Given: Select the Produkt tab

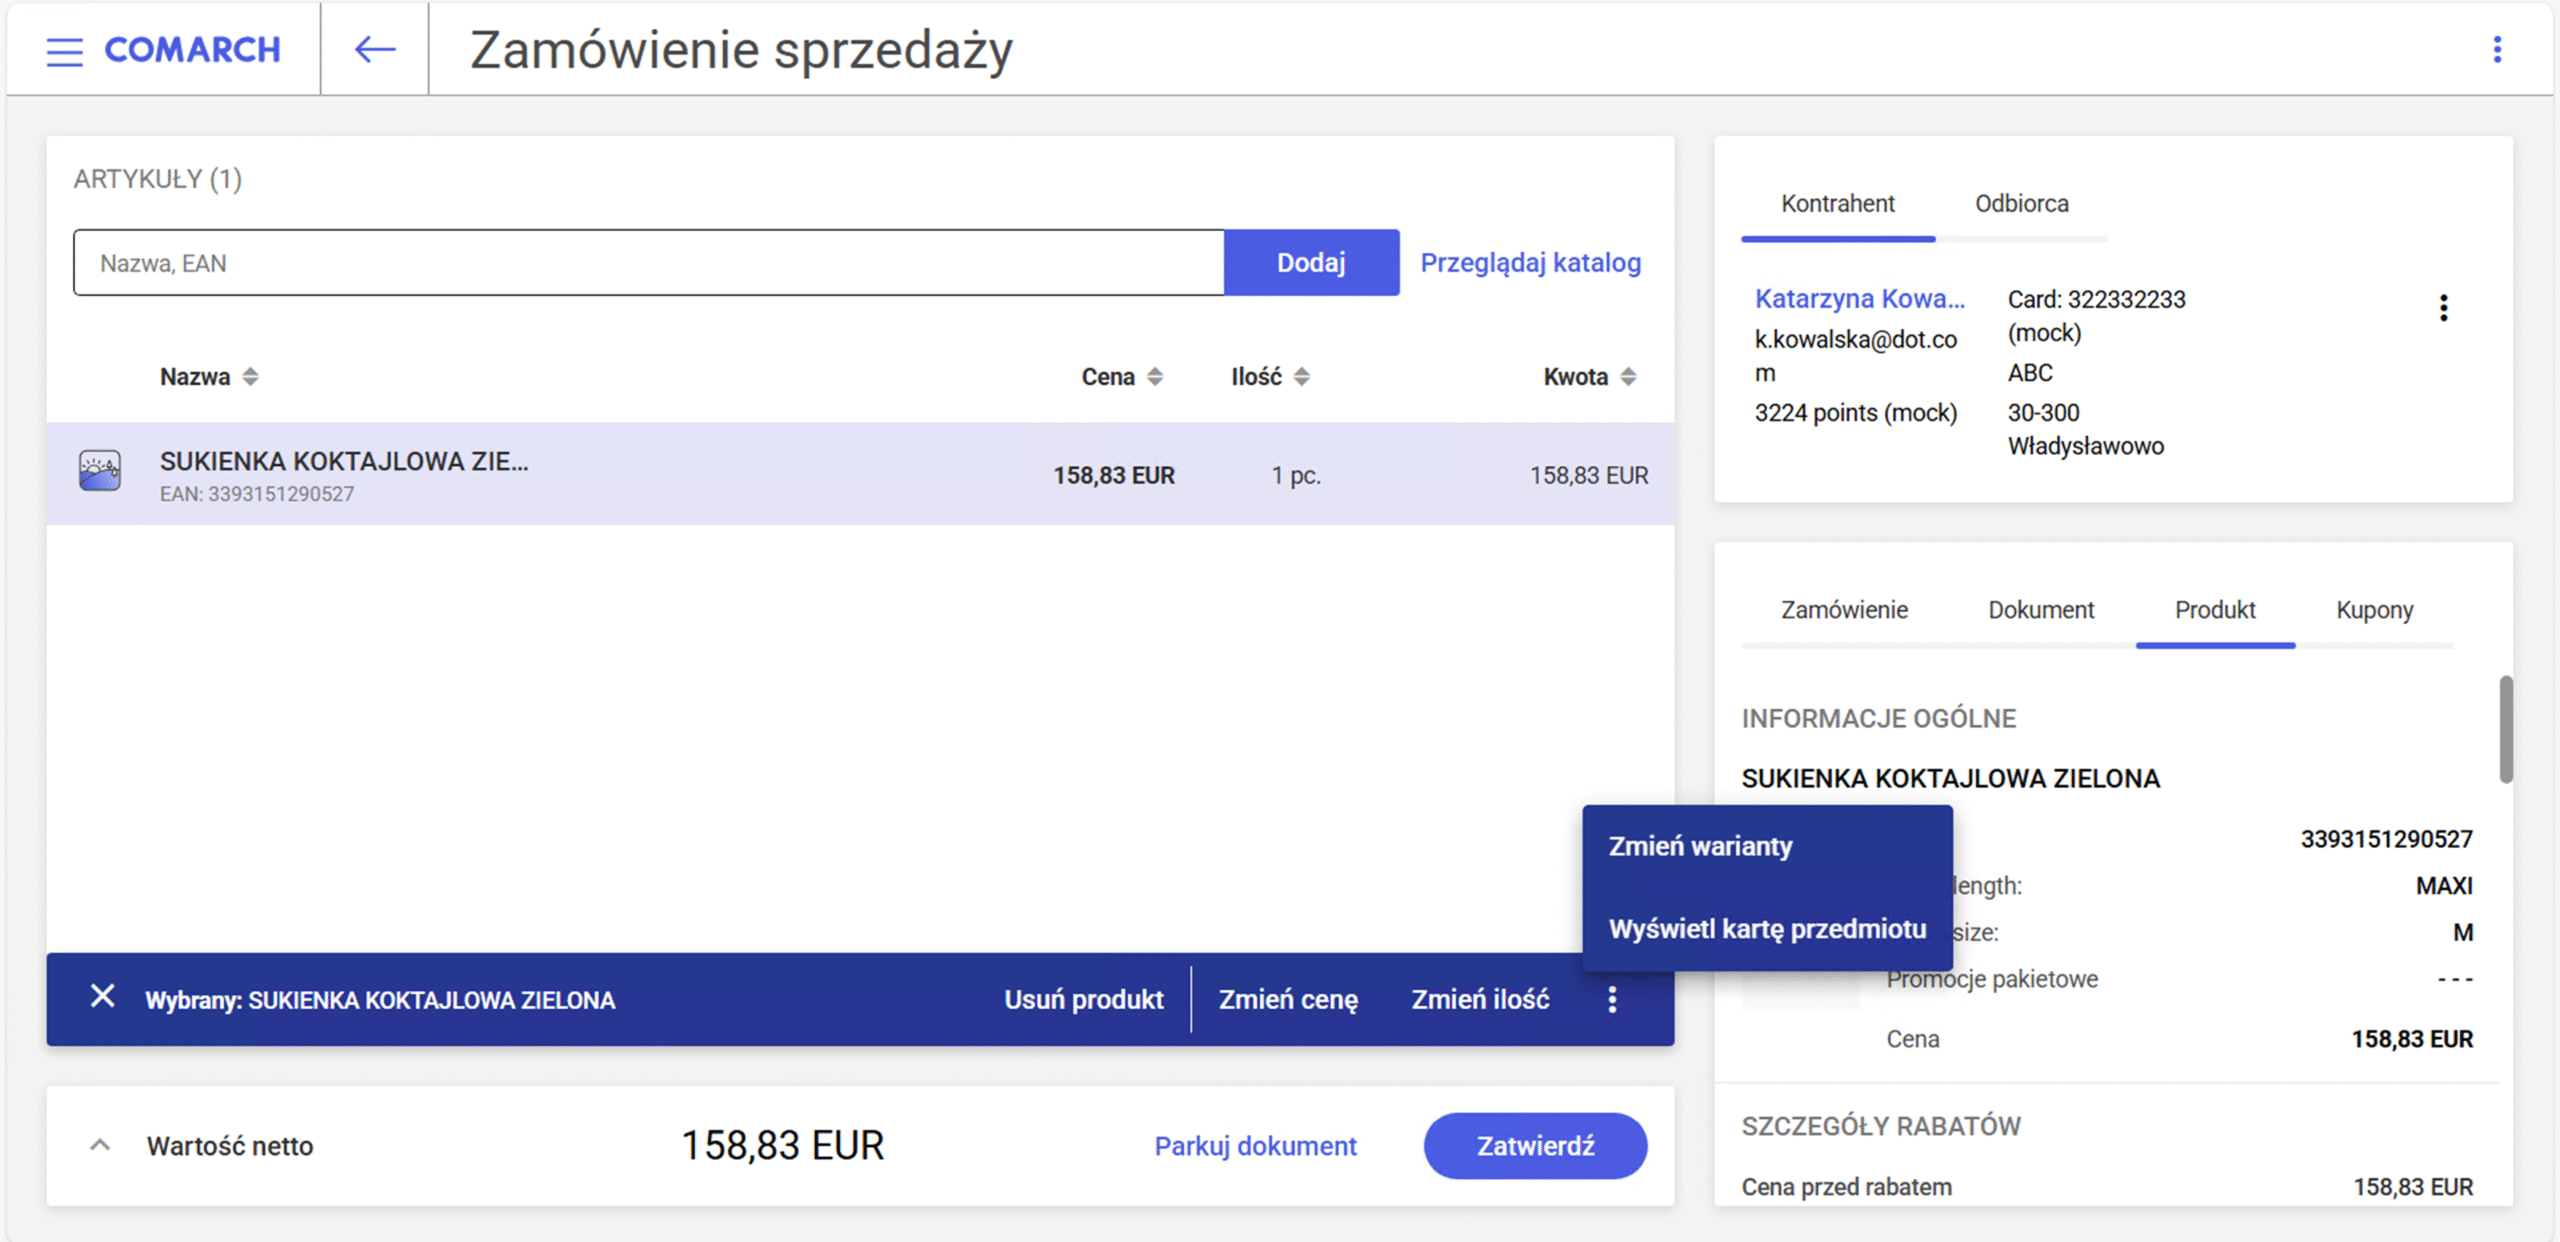Looking at the screenshot, I should click(x=2215, y=610).
